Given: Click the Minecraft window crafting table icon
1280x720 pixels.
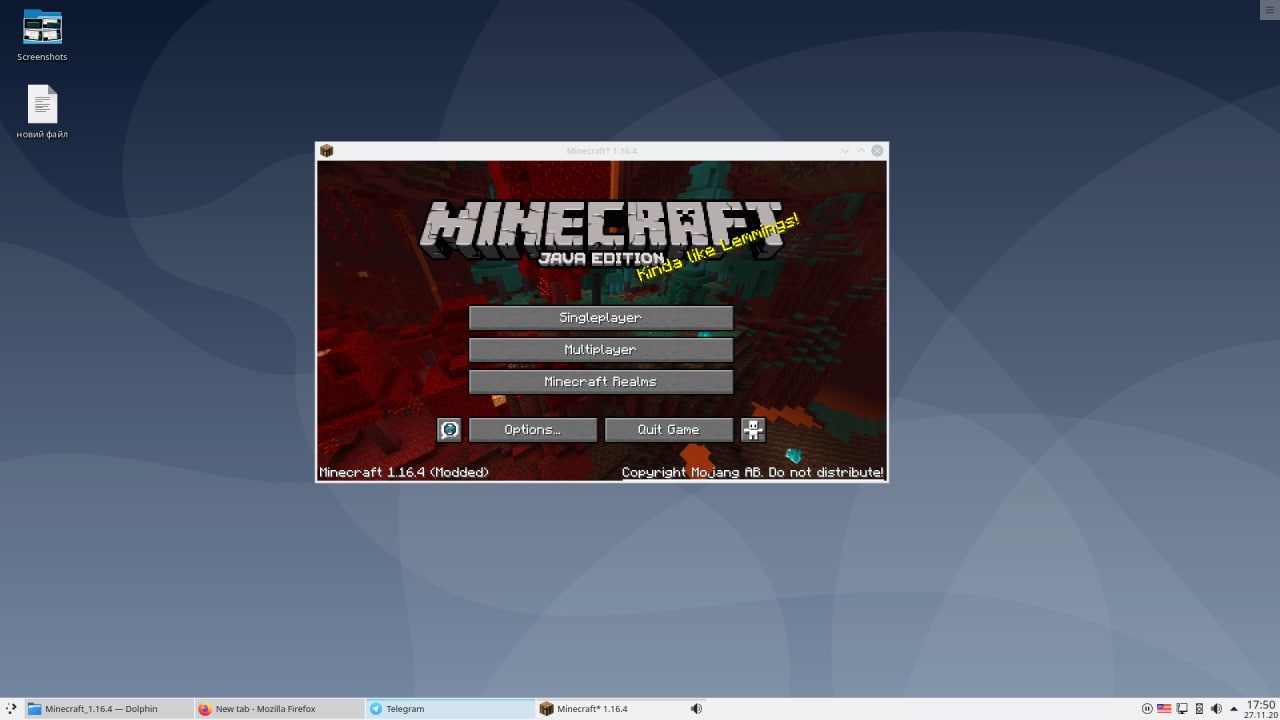Looking at the screenshot, I should click(326, 151).
